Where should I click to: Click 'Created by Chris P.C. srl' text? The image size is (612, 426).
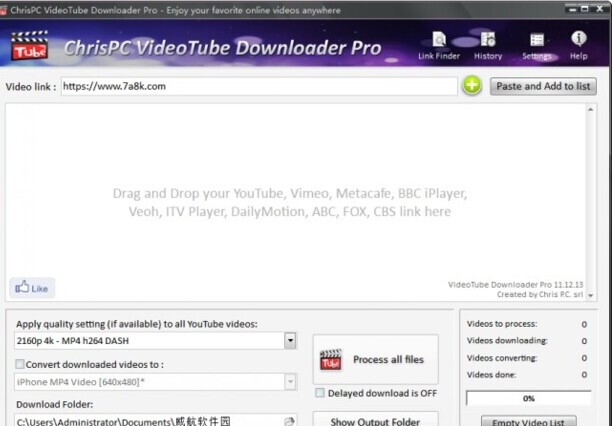pyautogui.click(x=540, y=294)
